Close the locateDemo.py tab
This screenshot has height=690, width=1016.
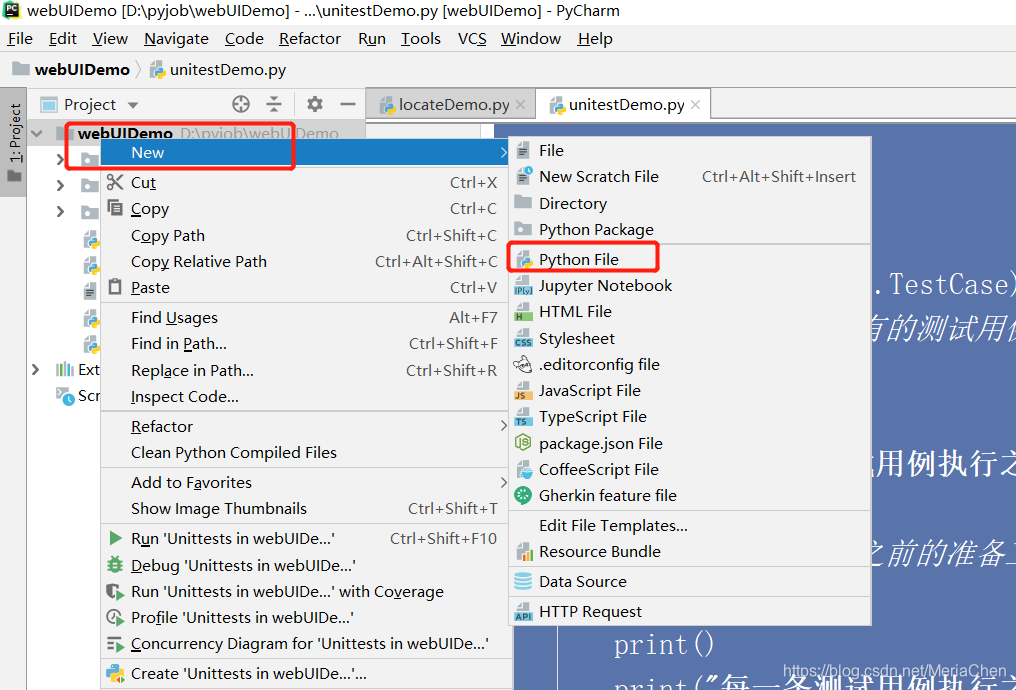point(520,105)
